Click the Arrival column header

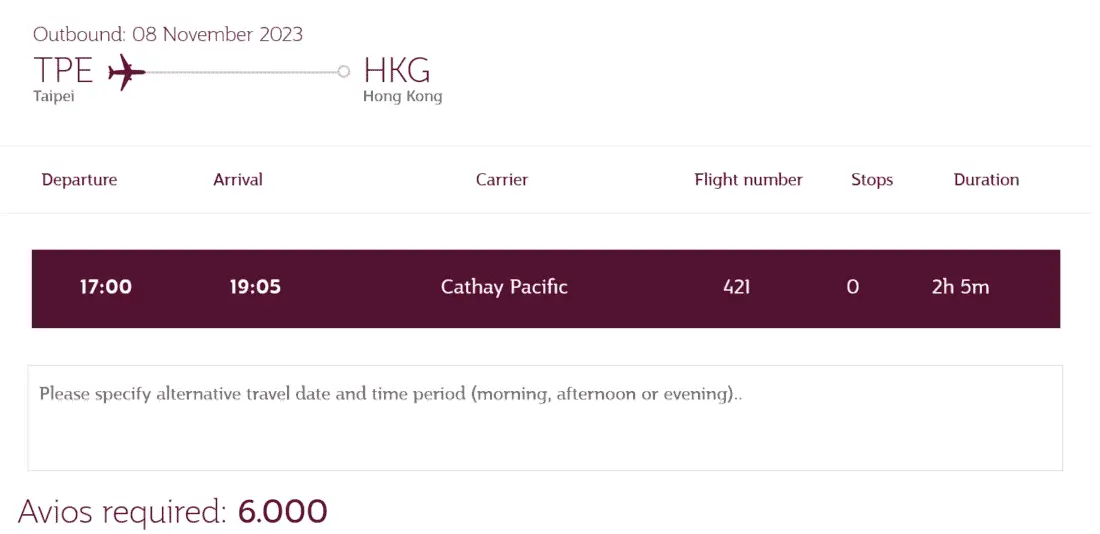tap(238, 180)
